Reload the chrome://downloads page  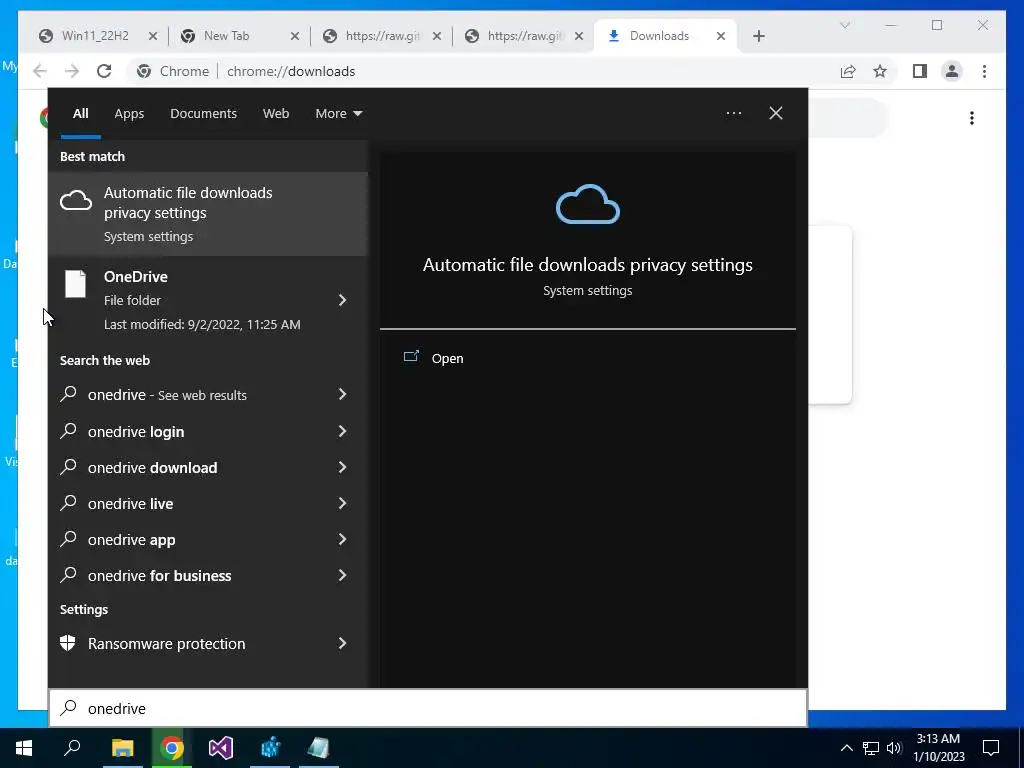coord(104,71)
